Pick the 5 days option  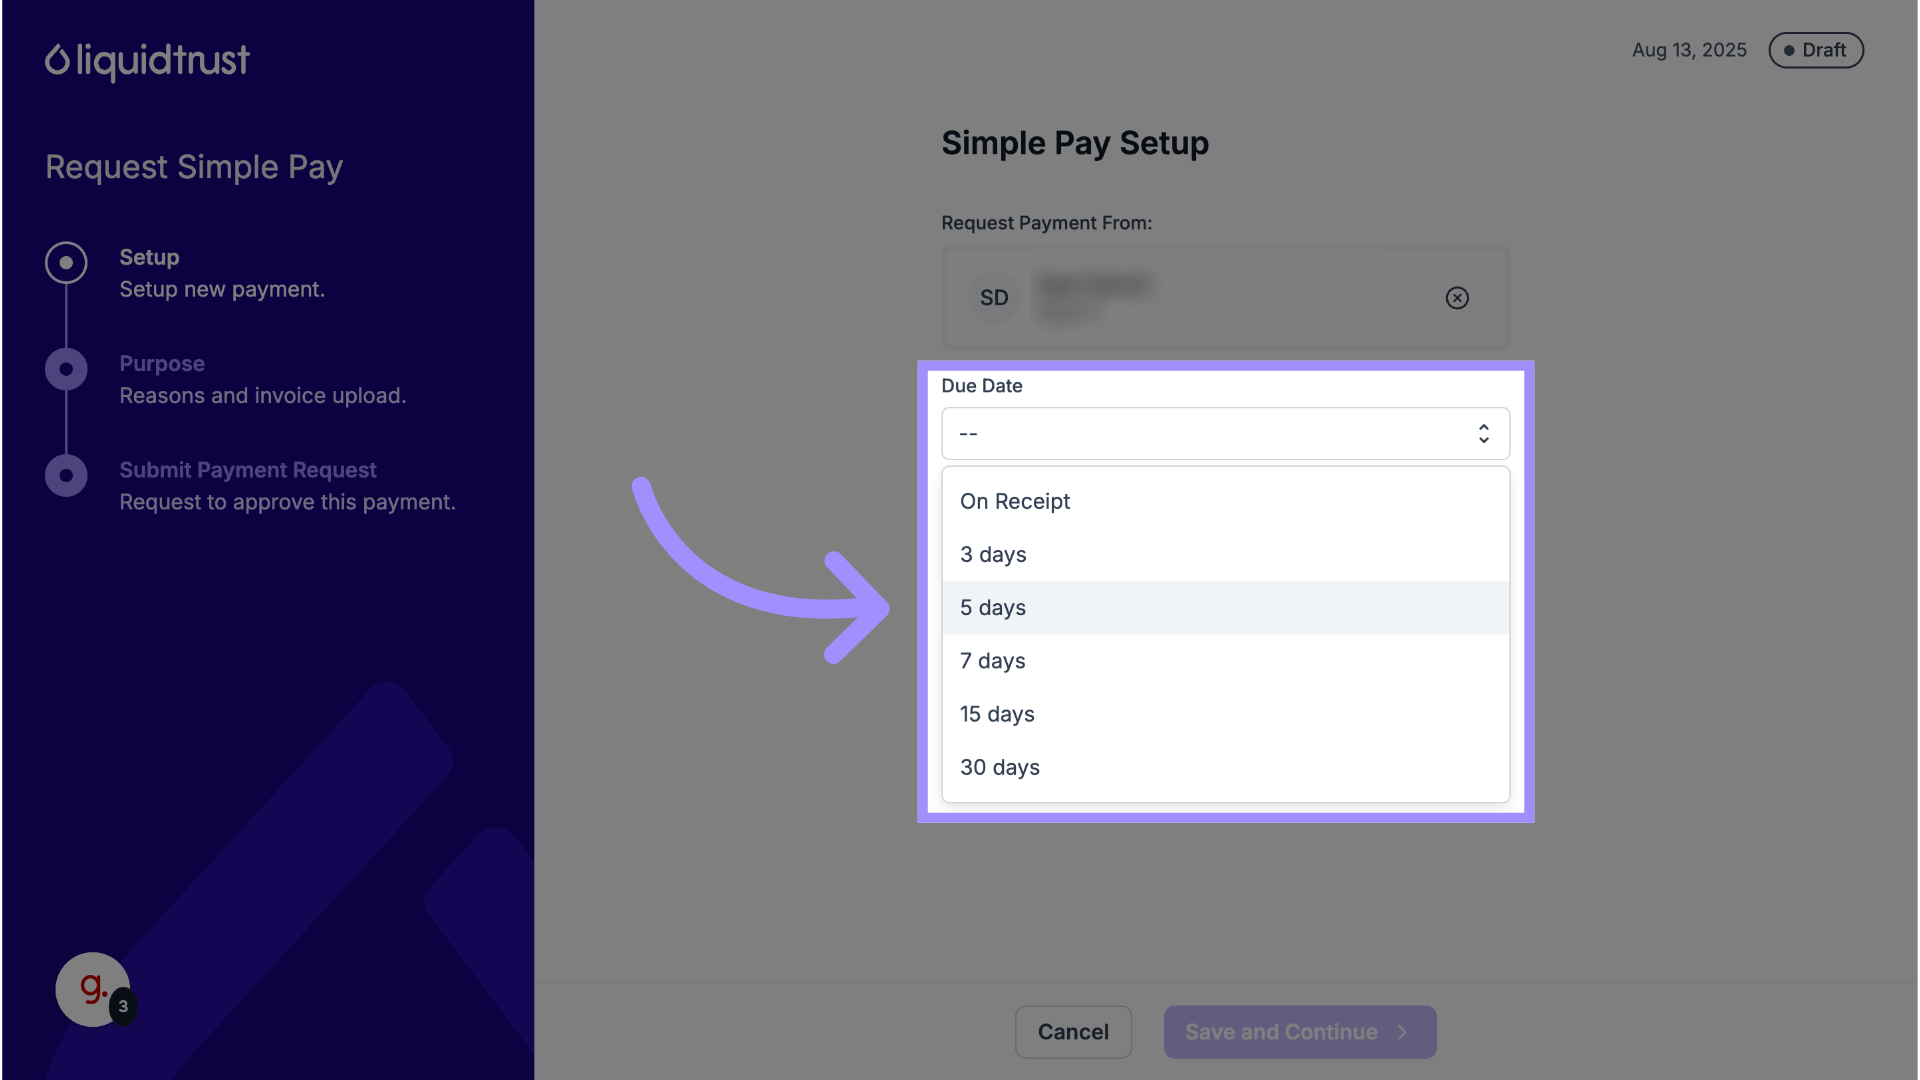tap(993, 608)
